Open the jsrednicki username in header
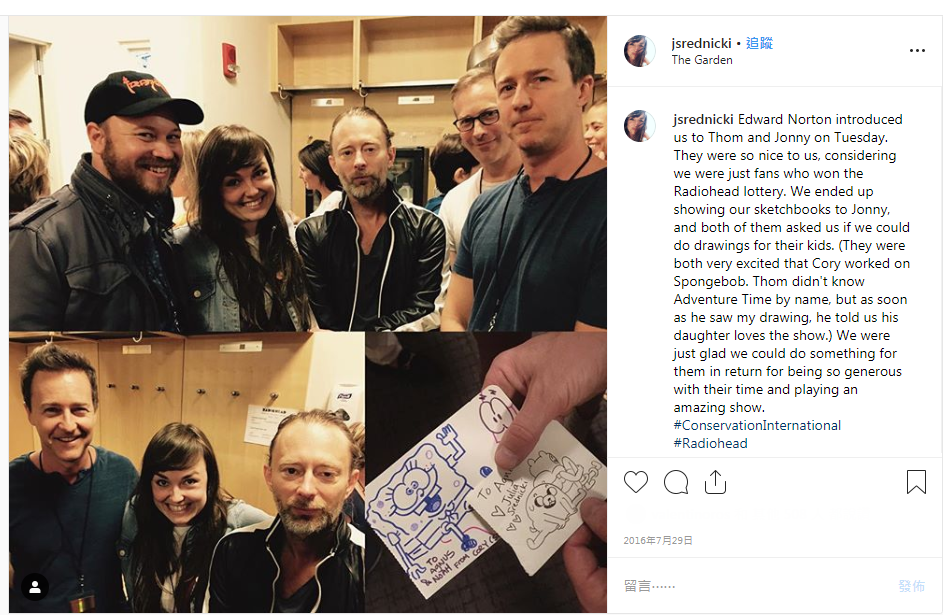The image size is (943, 615). 701,43
